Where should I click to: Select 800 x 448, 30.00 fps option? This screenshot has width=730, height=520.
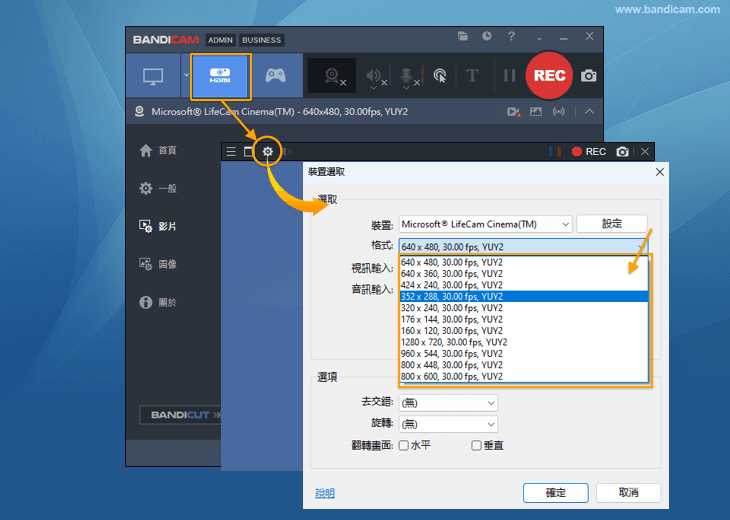click(x=524, y=365)
